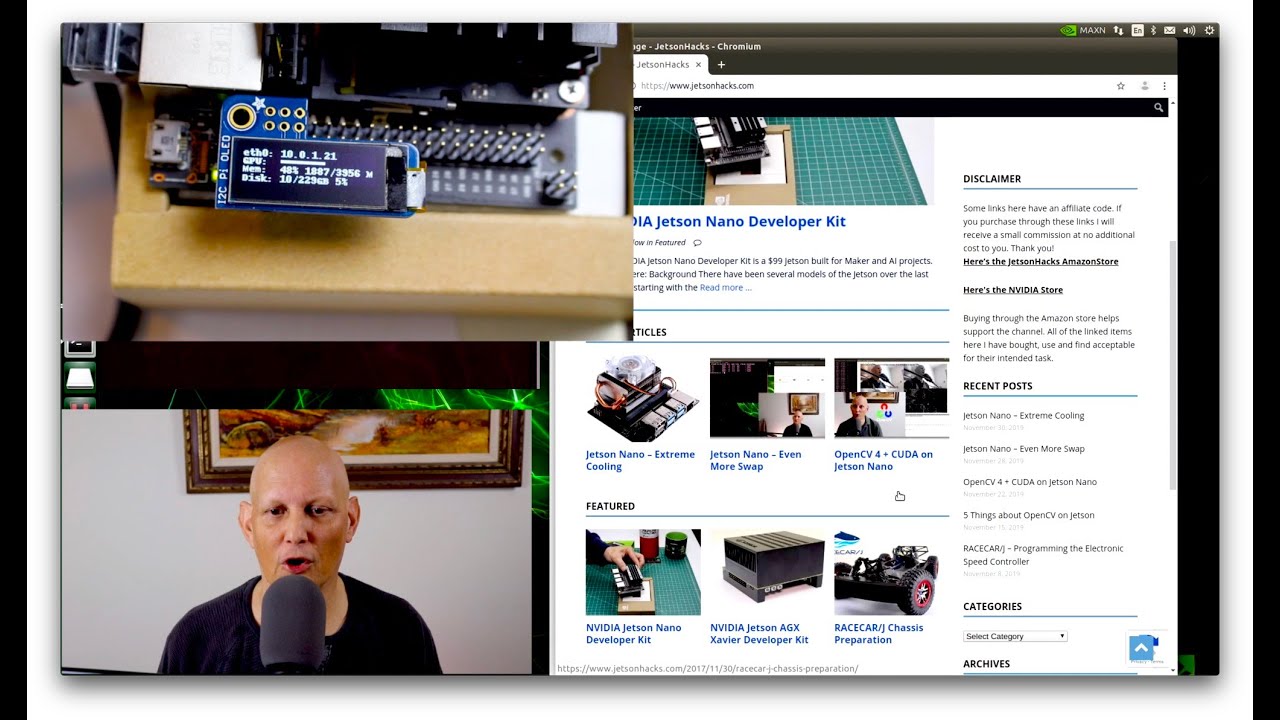Viewport: 1280px width, 720px height.
Task: Click the scroll-to-top arrow button
Action: click(1141, 648)
